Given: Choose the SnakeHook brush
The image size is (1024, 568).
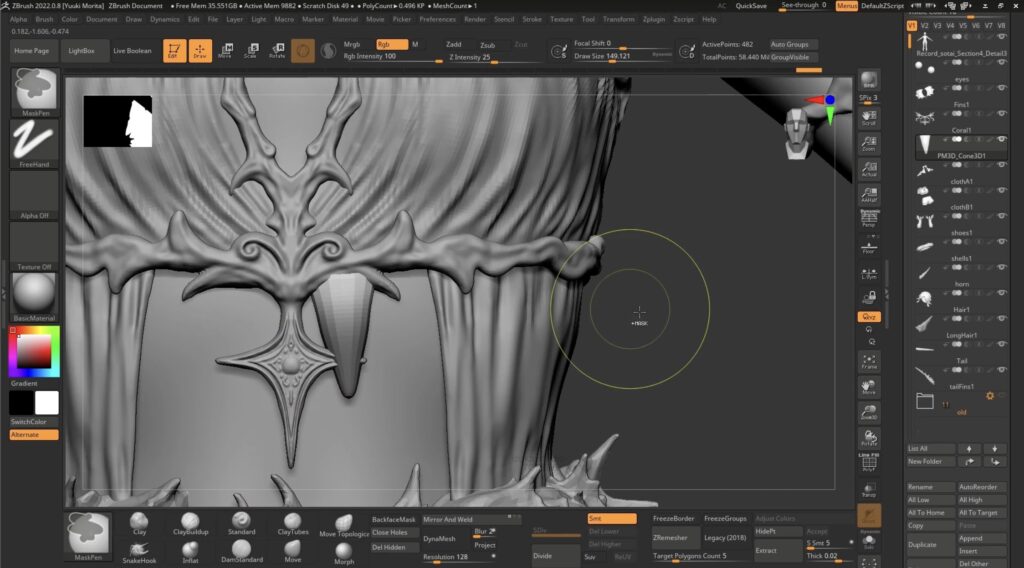Looking at the screenshot, I should [x=140, y=549].
